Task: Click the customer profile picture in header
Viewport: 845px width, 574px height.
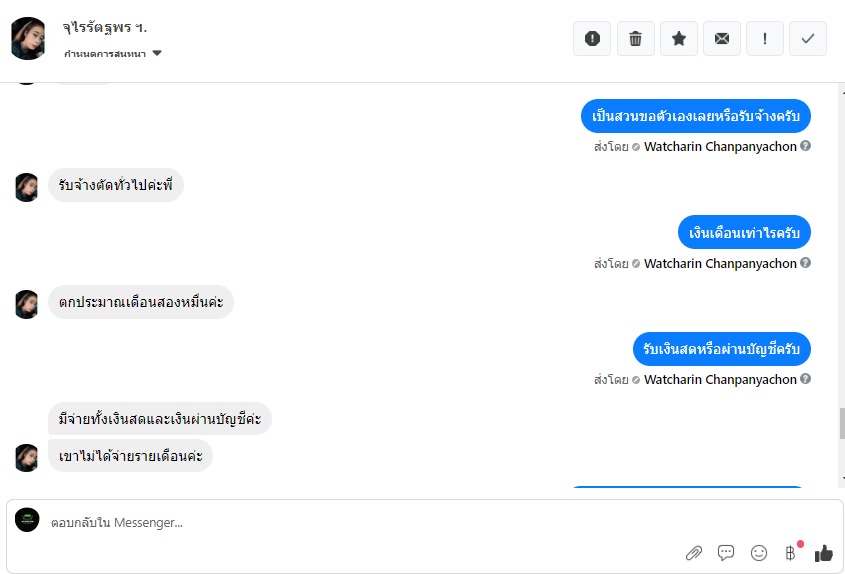Action: (28, 38)
